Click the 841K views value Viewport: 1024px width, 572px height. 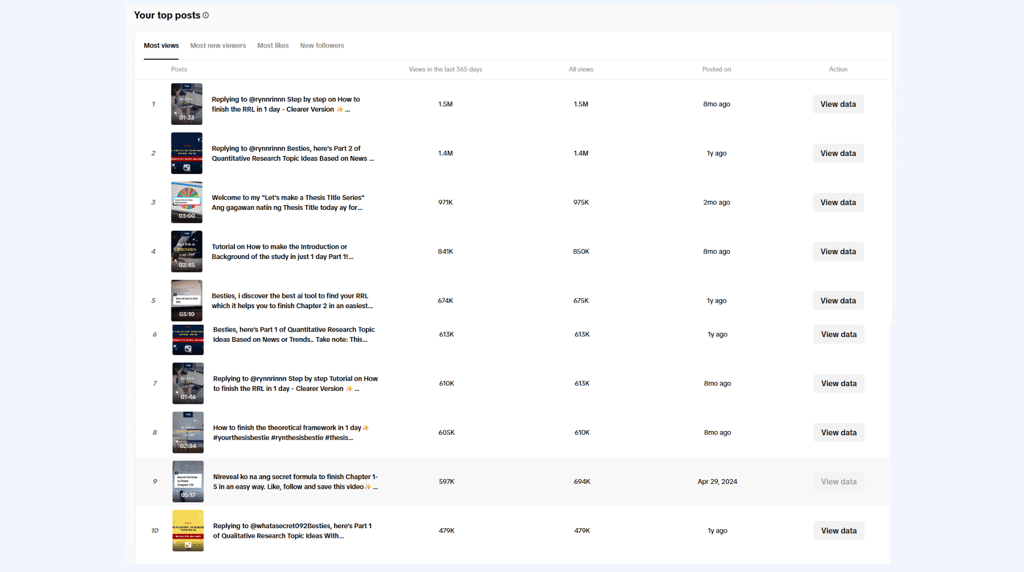pos(445,251)
